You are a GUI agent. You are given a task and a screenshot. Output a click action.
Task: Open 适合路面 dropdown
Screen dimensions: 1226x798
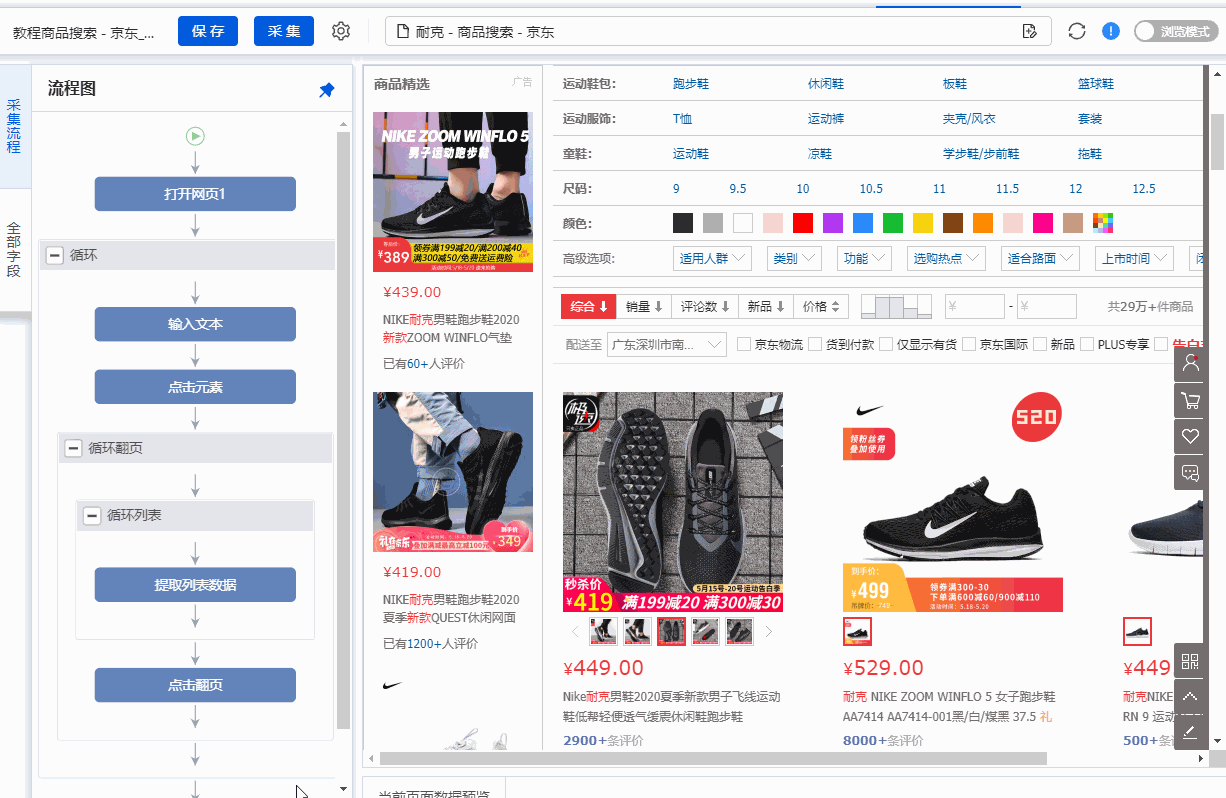[x=1040, y=258]
